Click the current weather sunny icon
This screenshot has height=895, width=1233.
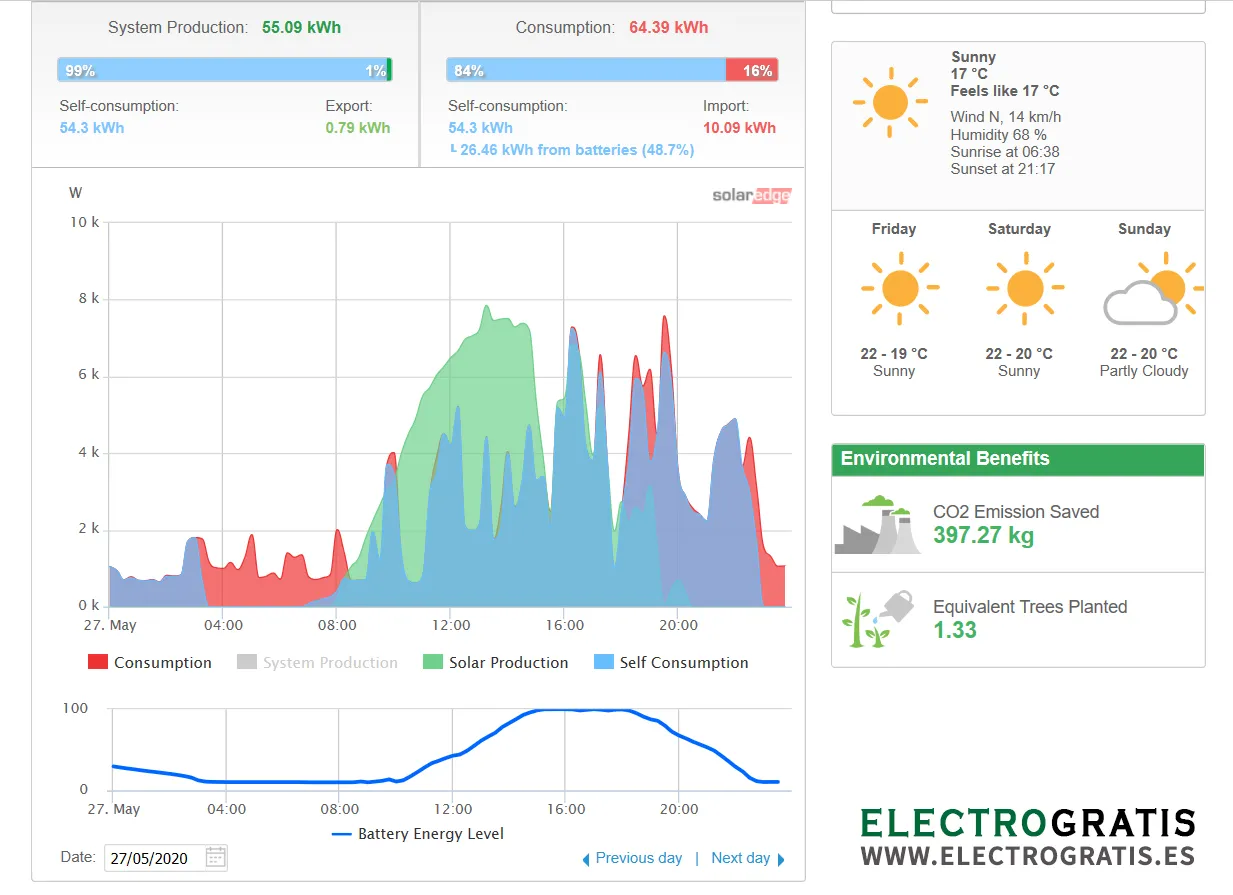[889, 103]
